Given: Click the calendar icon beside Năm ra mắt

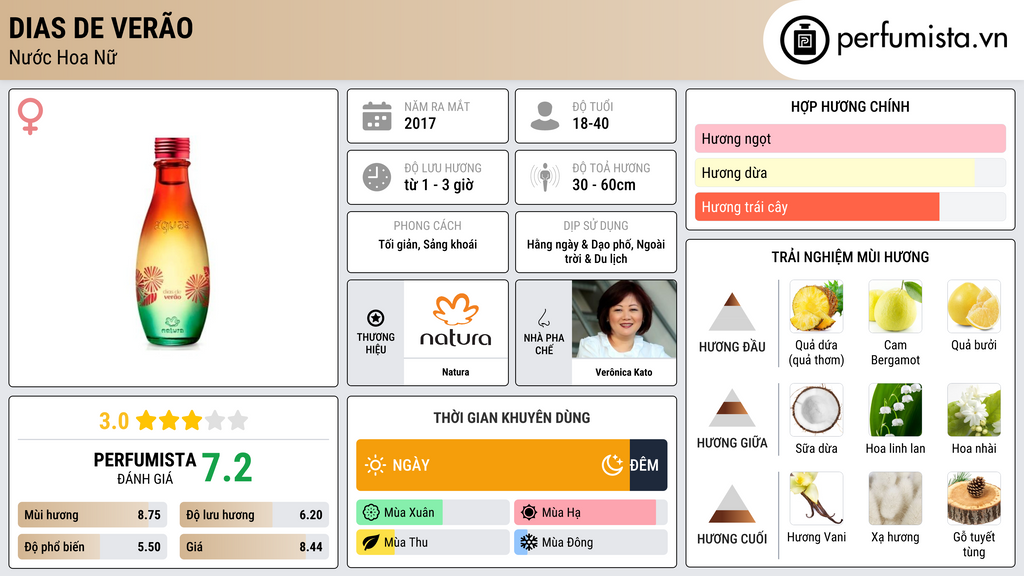Looking at the screenshot, I should click(377, 116).
